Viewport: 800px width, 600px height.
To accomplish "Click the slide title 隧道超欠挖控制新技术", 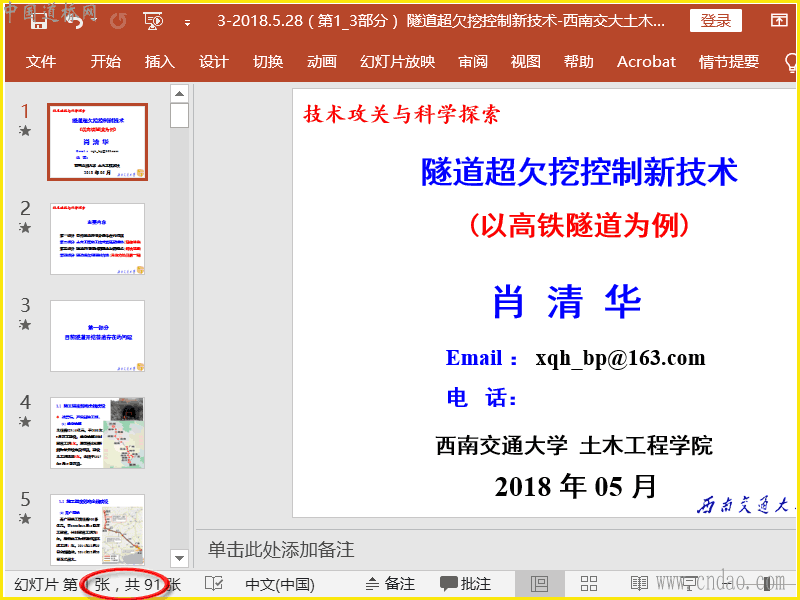I will pos(579,172).
